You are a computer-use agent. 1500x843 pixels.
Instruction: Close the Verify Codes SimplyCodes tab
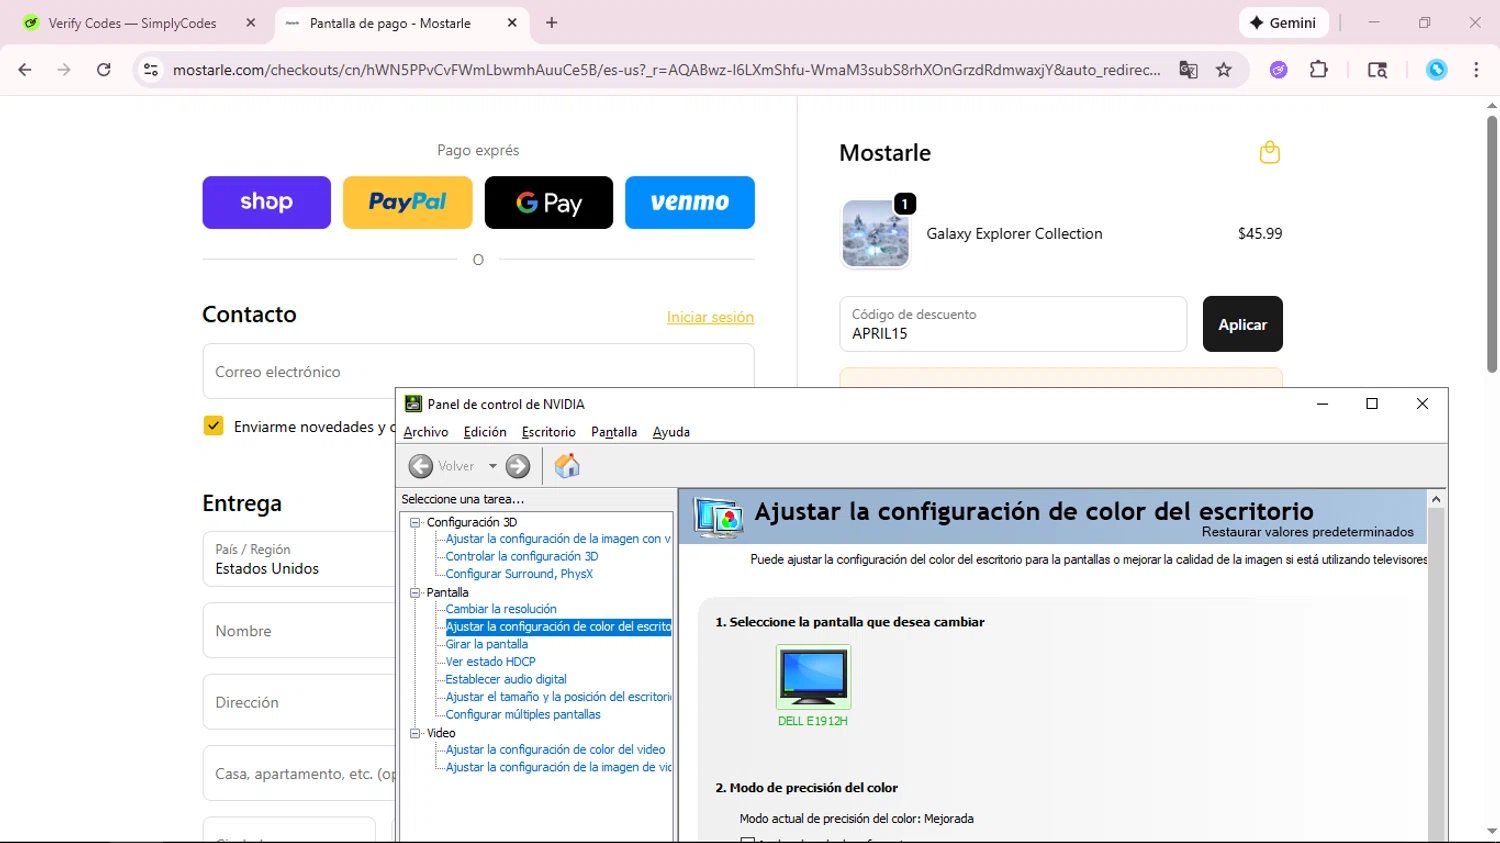[251, 23]
